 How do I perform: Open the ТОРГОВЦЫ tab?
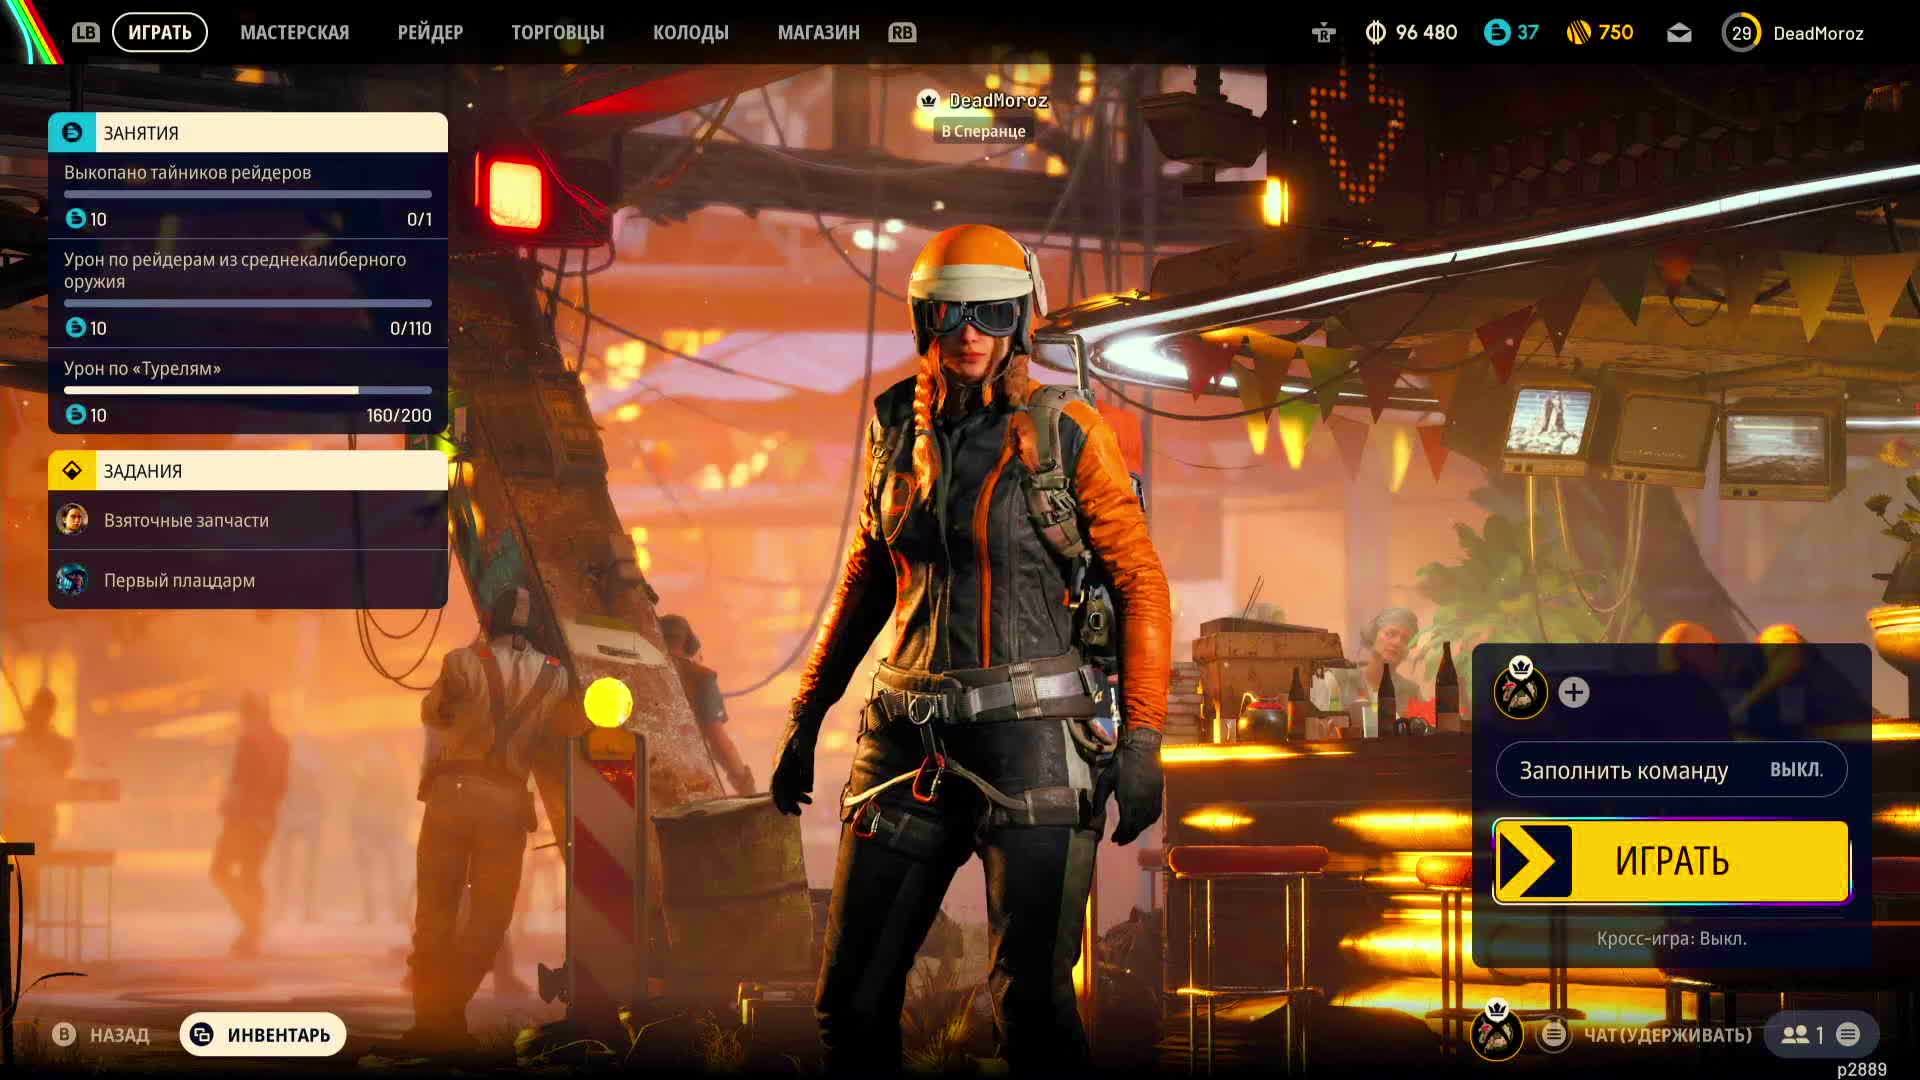[557, 33]
